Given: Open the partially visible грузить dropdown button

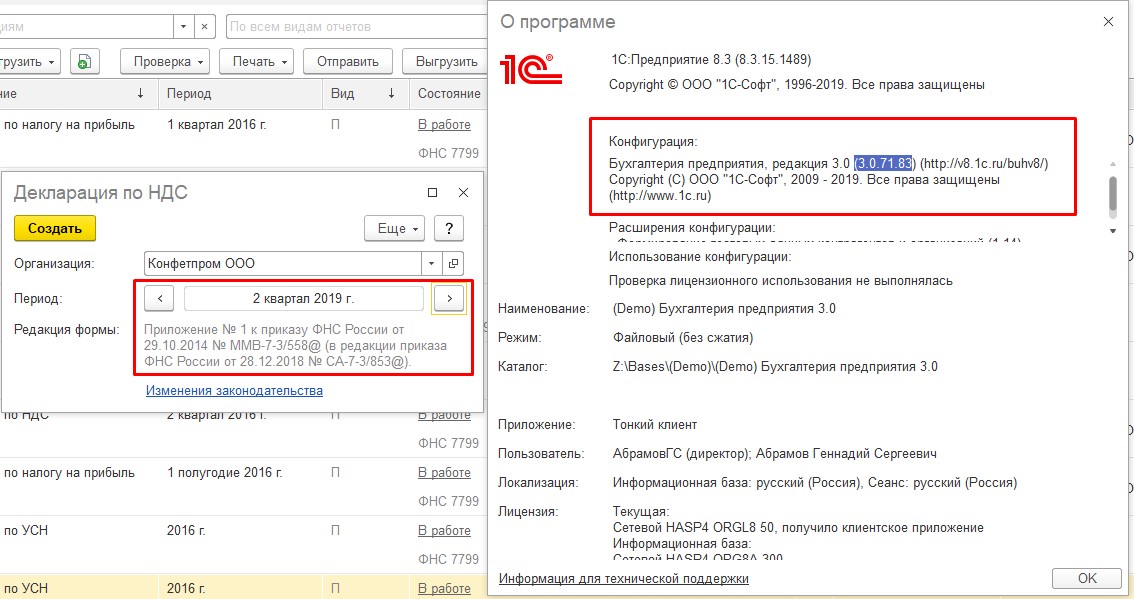Looking at the screenshot, I should click(29, 61).
